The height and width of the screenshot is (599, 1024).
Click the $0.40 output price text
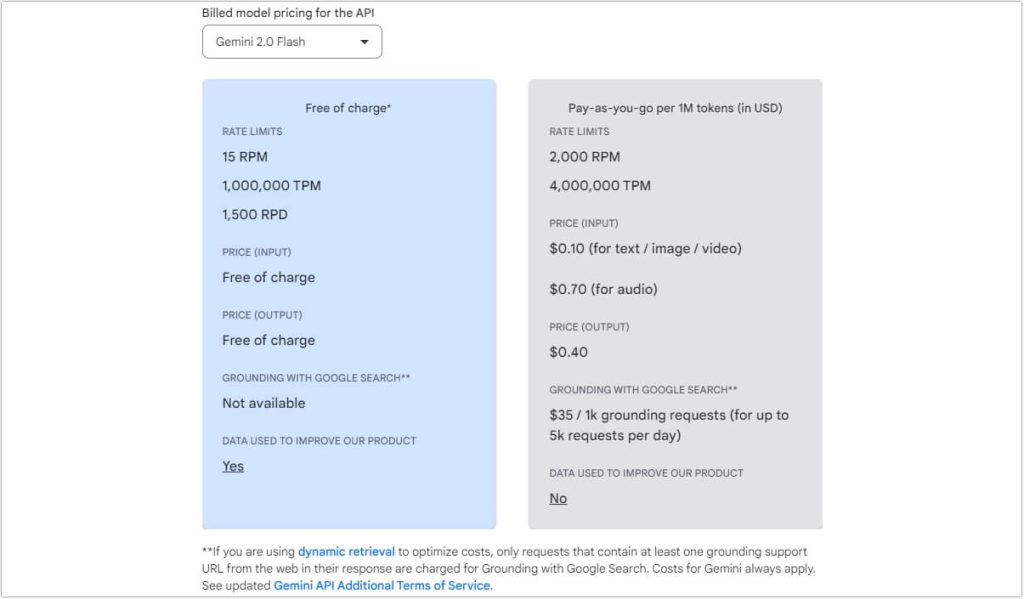[570, 352]
